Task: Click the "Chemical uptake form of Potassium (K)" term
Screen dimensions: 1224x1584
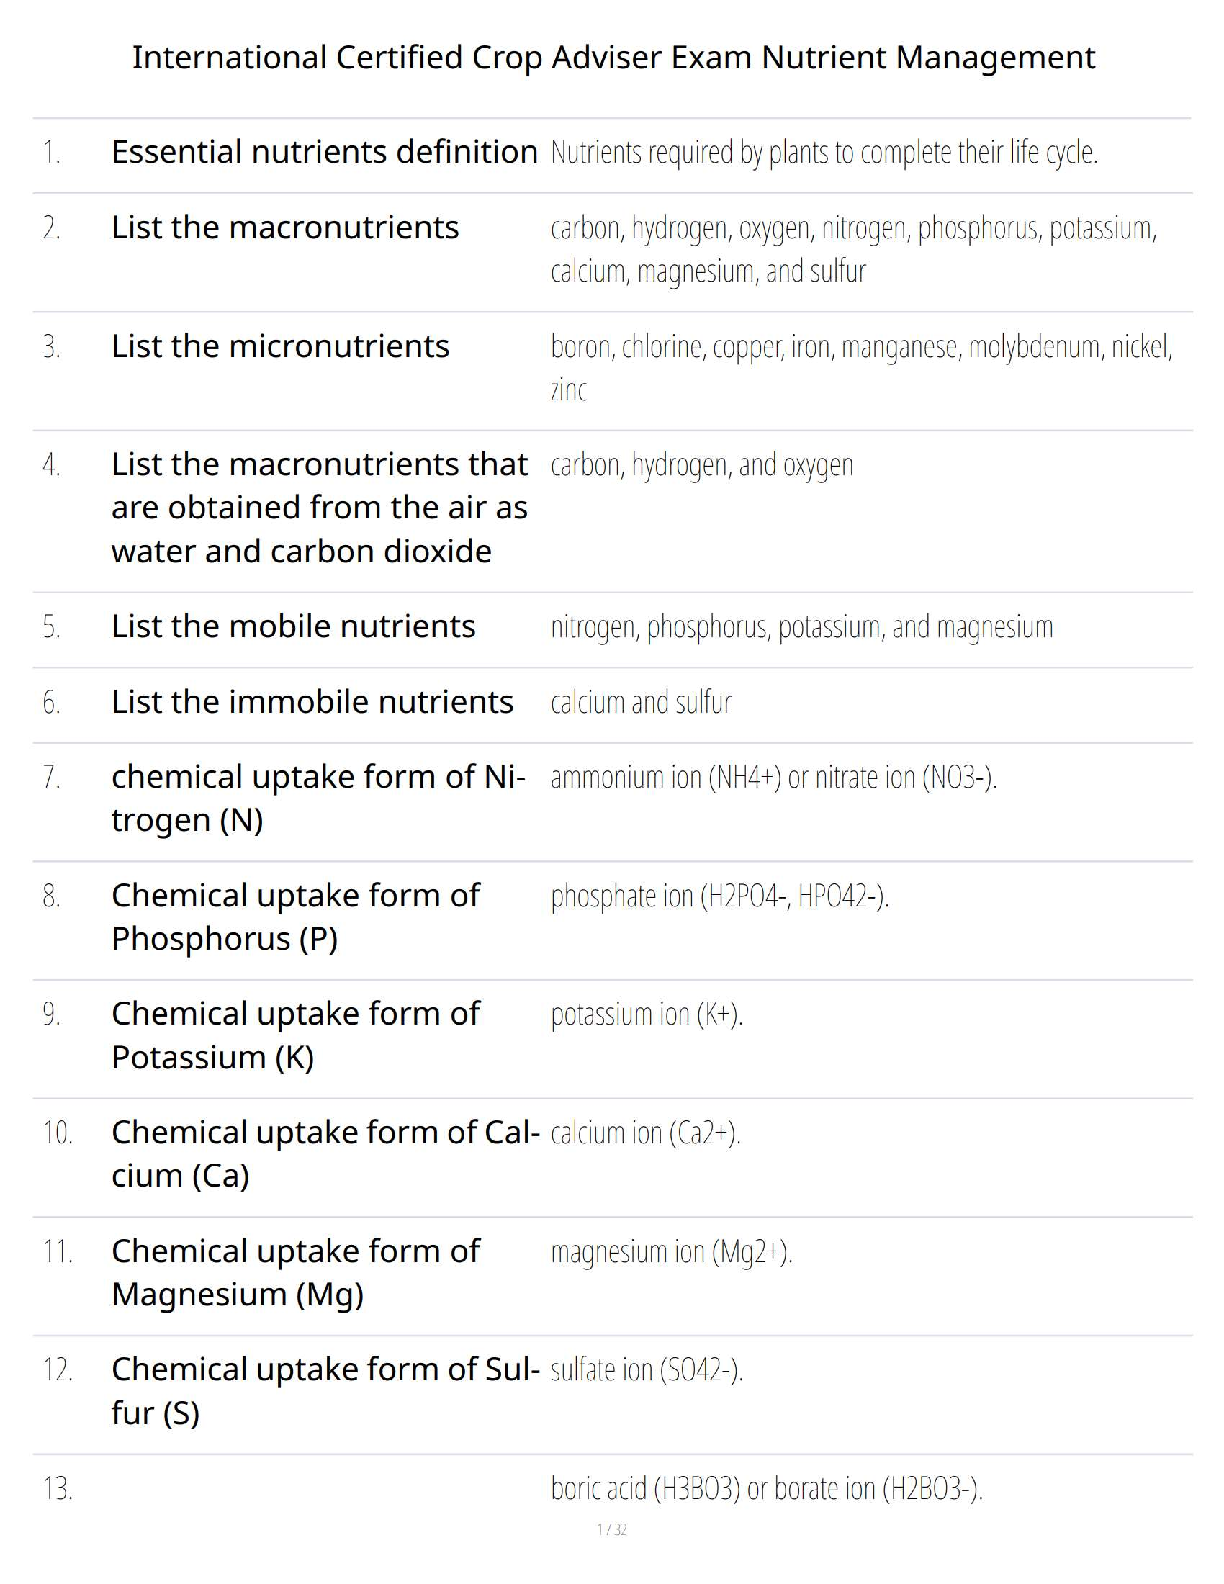Action: [295, 1035]
